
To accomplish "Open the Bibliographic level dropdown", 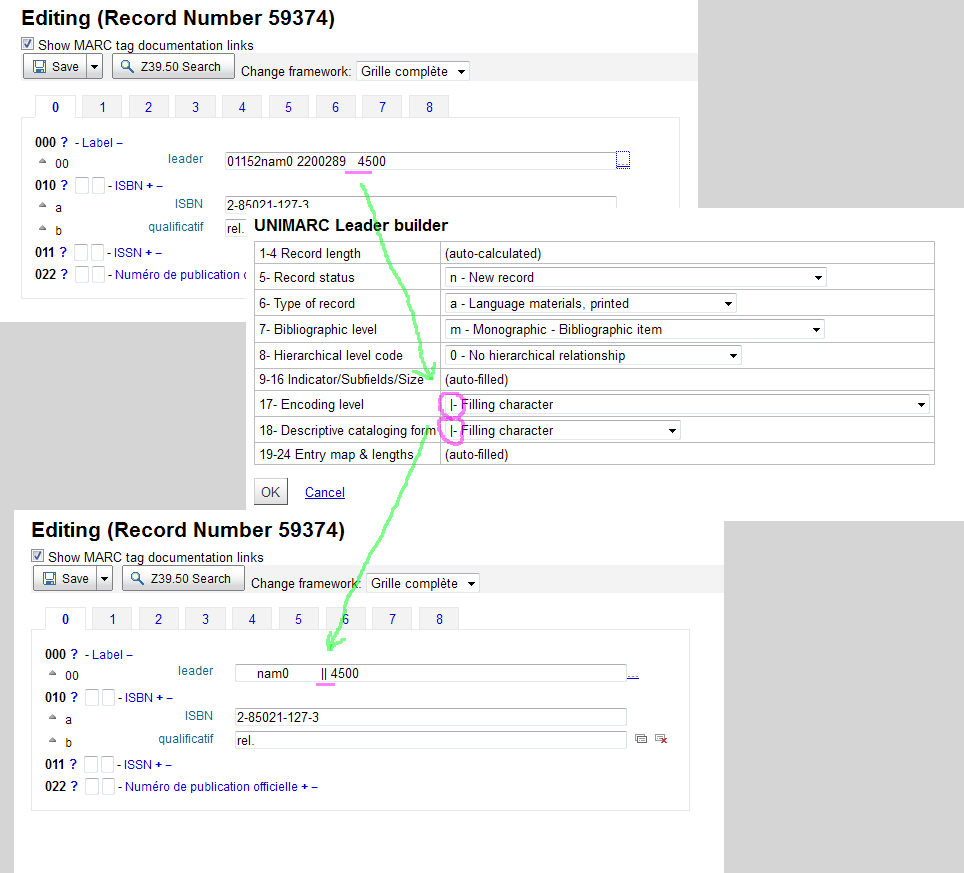I will coord(634,329).
